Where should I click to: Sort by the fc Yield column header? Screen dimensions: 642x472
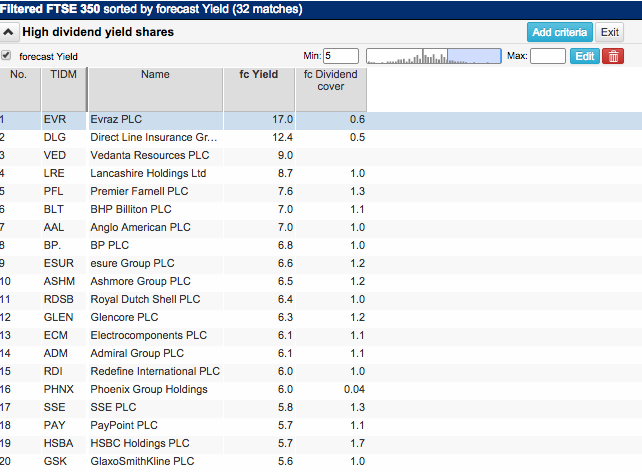coord(259,90)
